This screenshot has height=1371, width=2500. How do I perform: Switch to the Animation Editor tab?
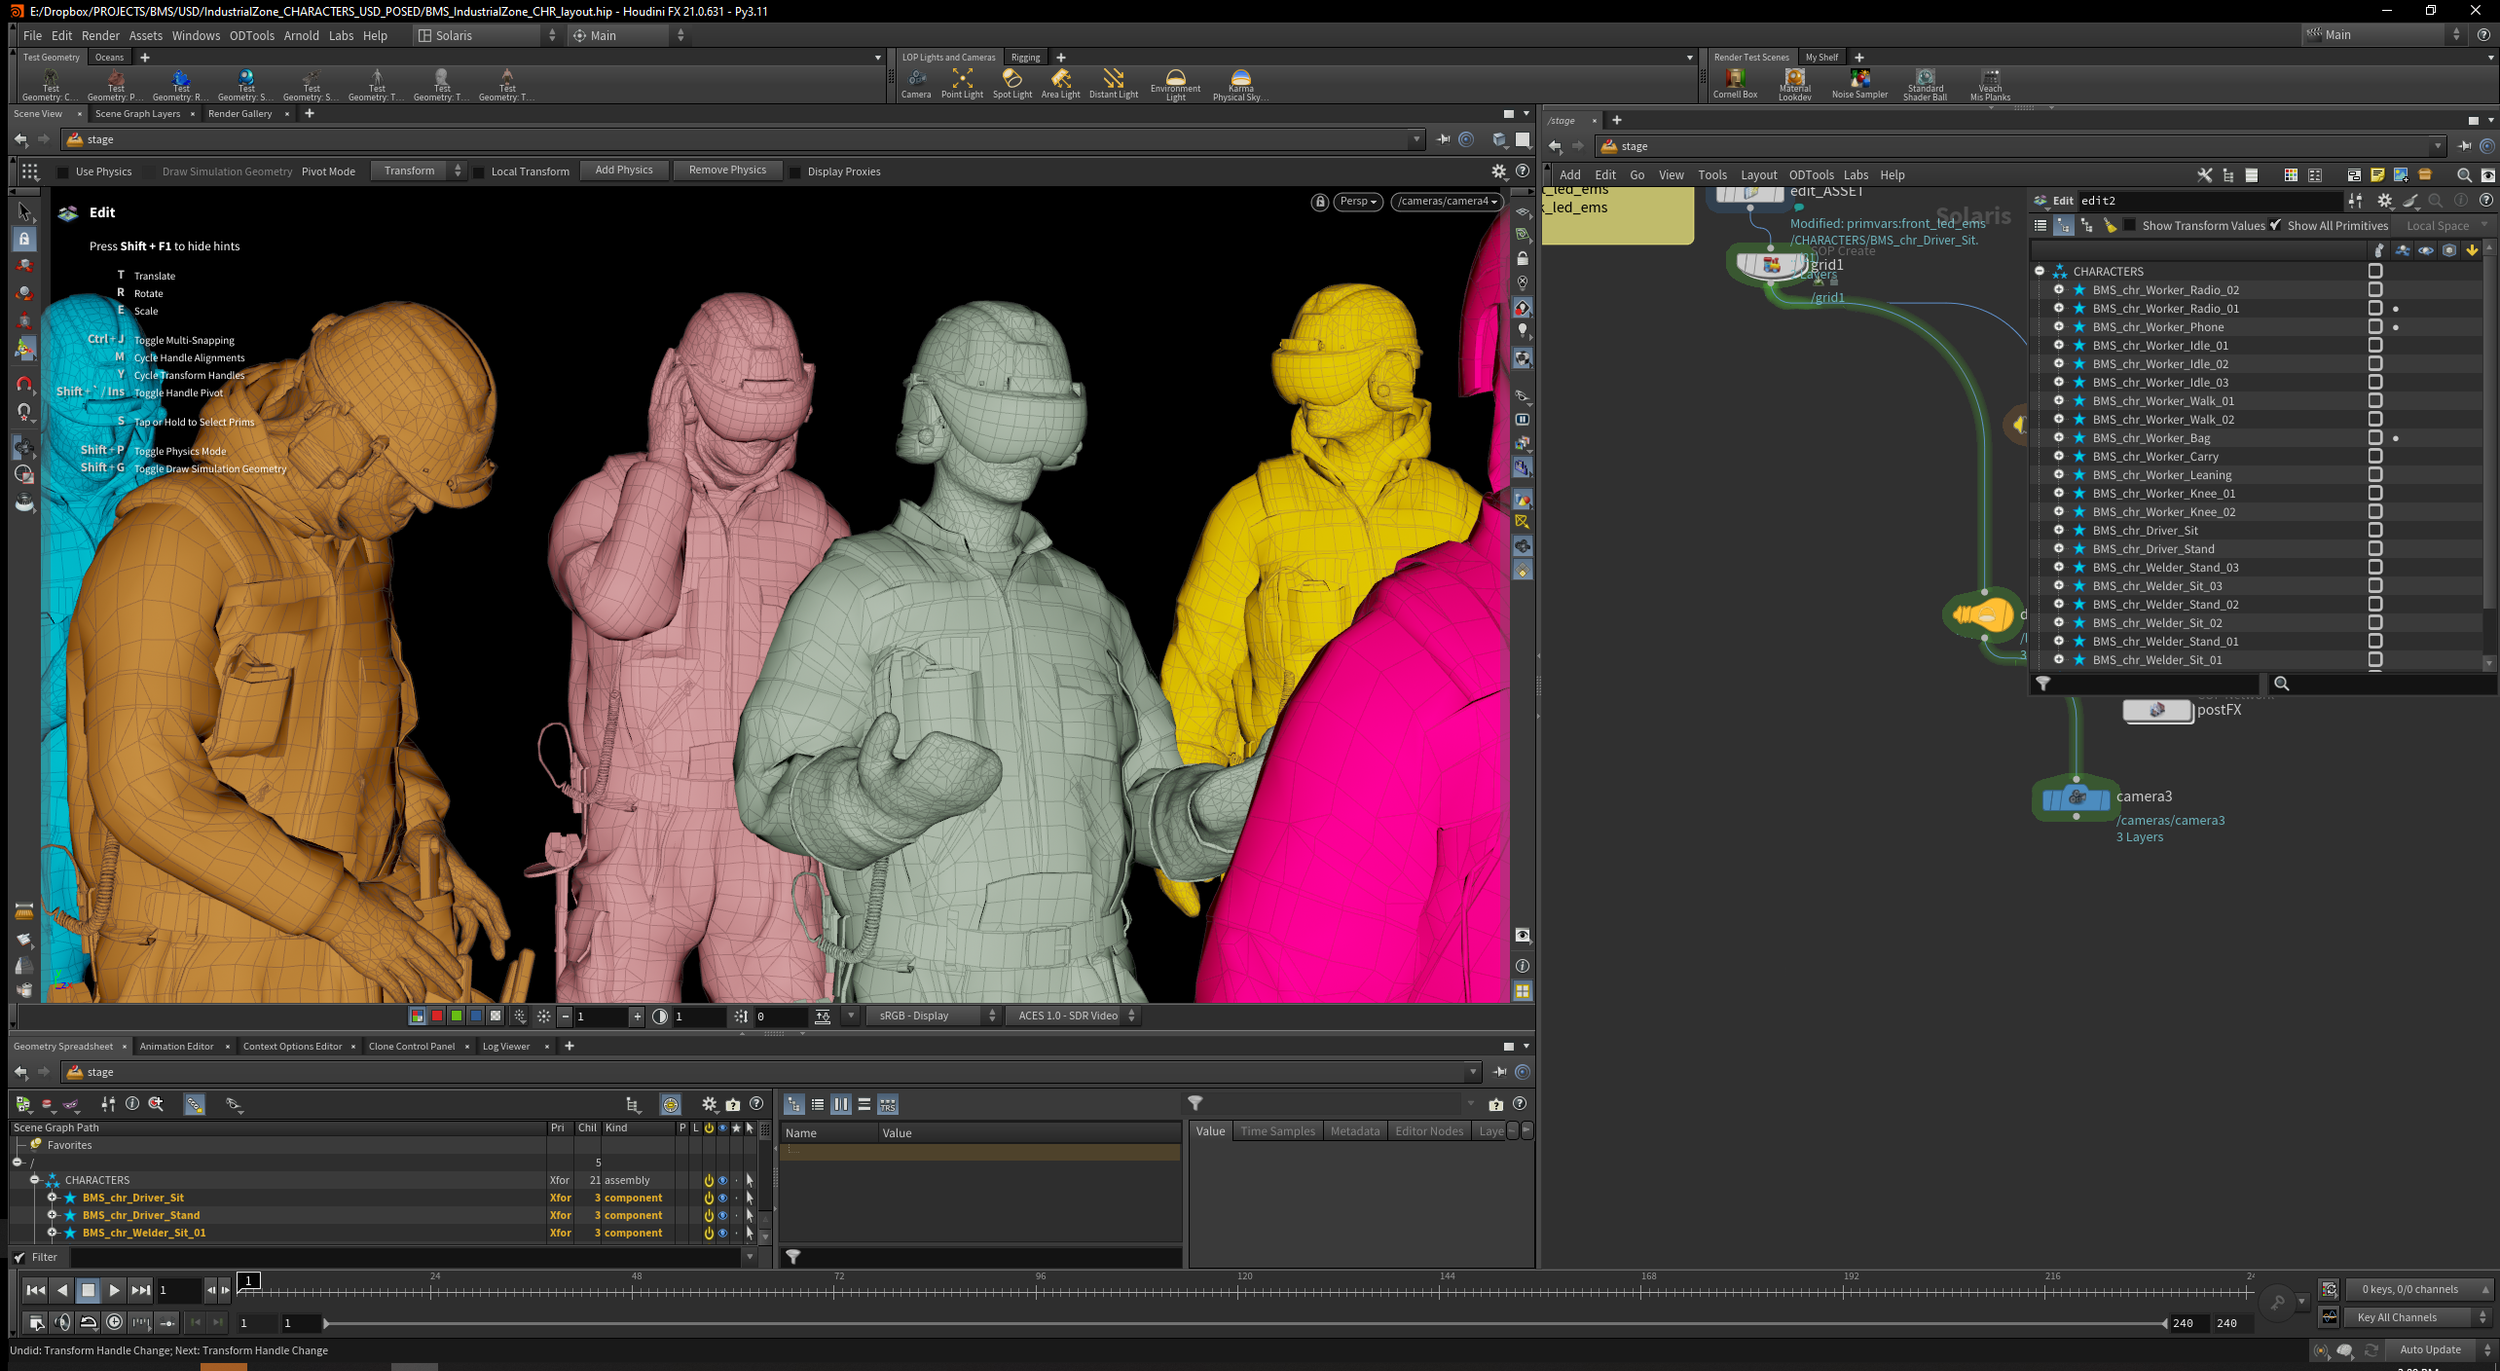[176, 1046]
